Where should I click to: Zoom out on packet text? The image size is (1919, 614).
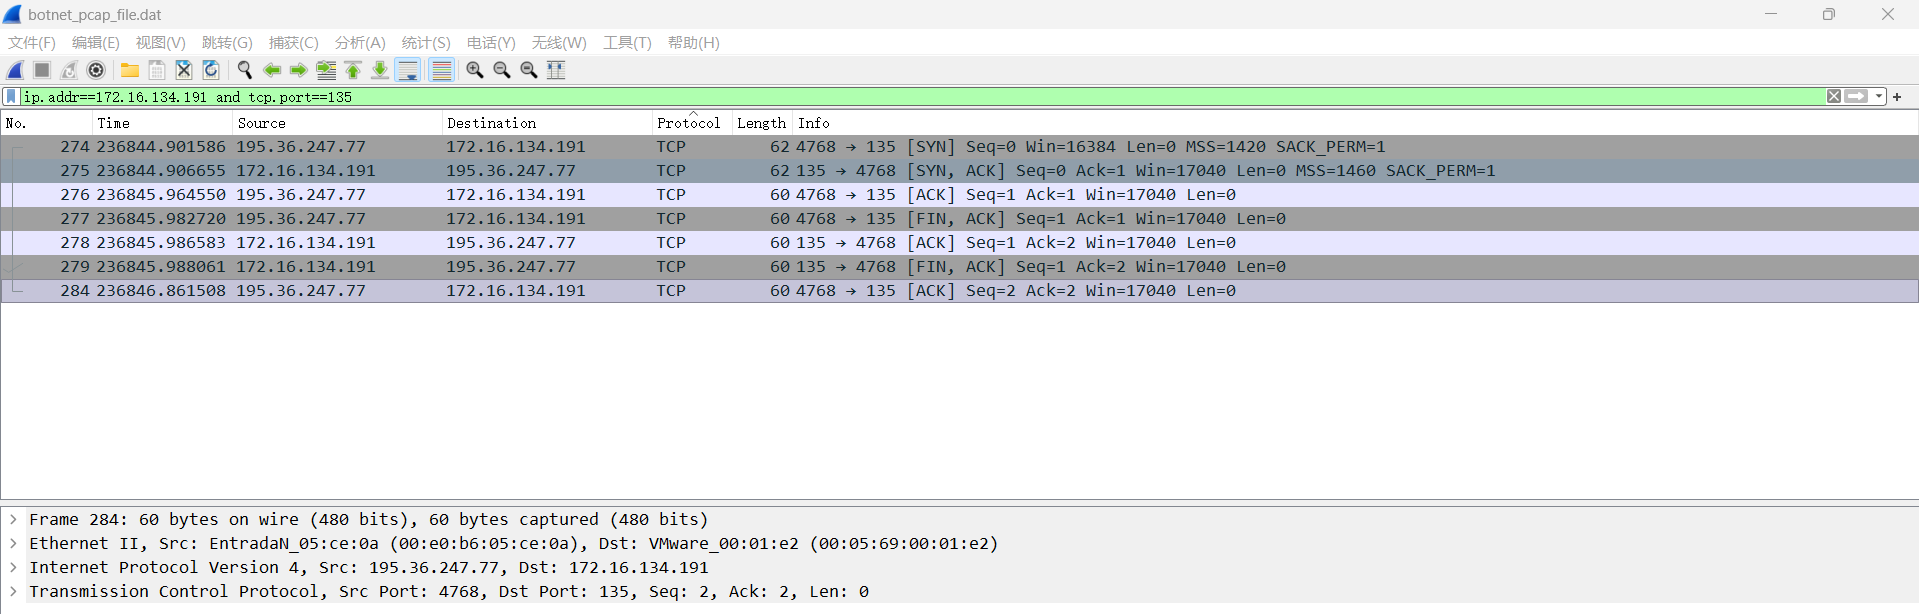click(502, 70)
